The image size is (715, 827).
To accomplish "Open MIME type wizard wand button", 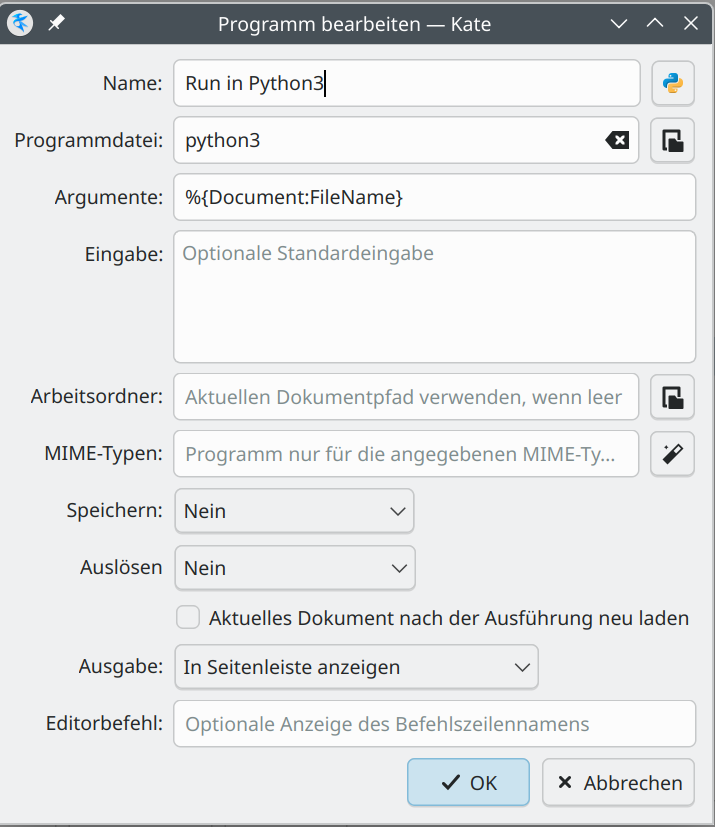I will click(x=672, y=454).
